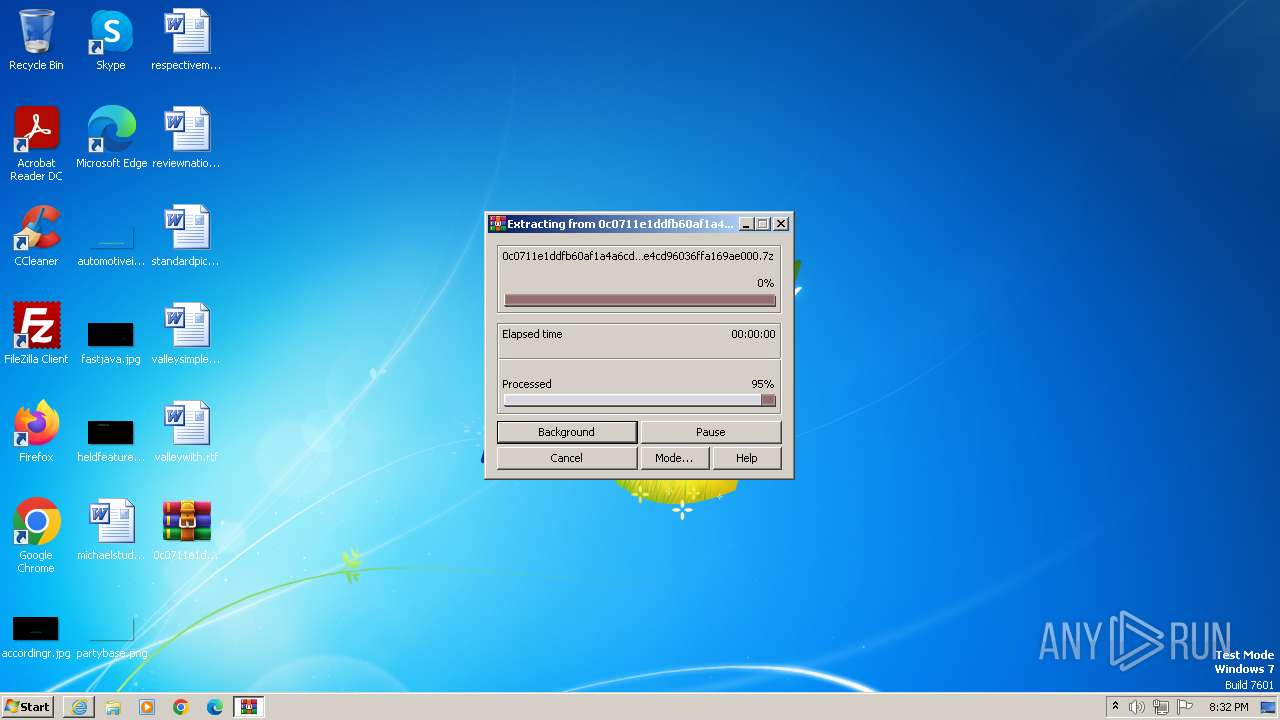Launch Firefox desktop shortcut
The image size is (1280, 720).
tap(36, 433)
